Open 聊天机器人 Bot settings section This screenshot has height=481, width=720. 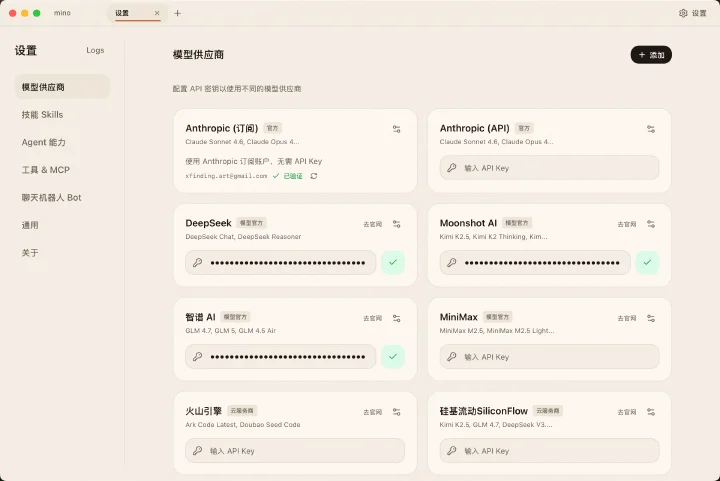coord(62,197)
